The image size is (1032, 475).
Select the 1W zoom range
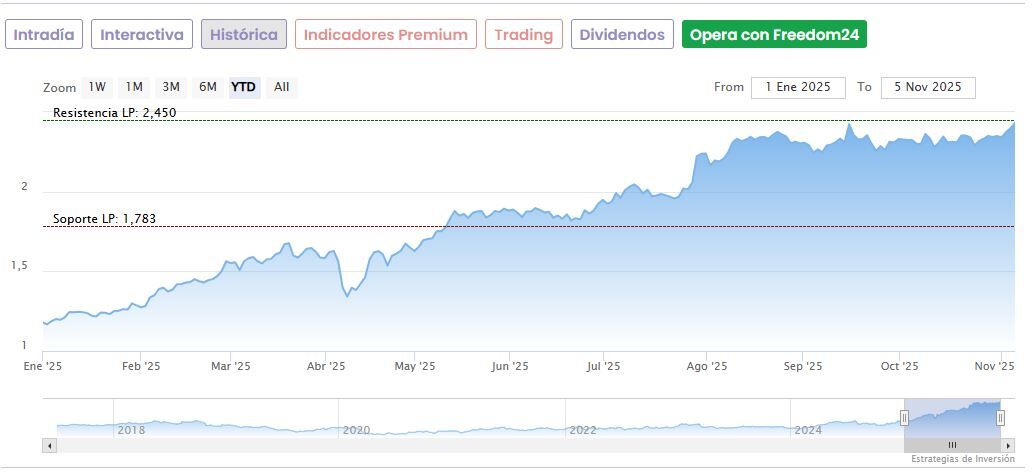97,87
